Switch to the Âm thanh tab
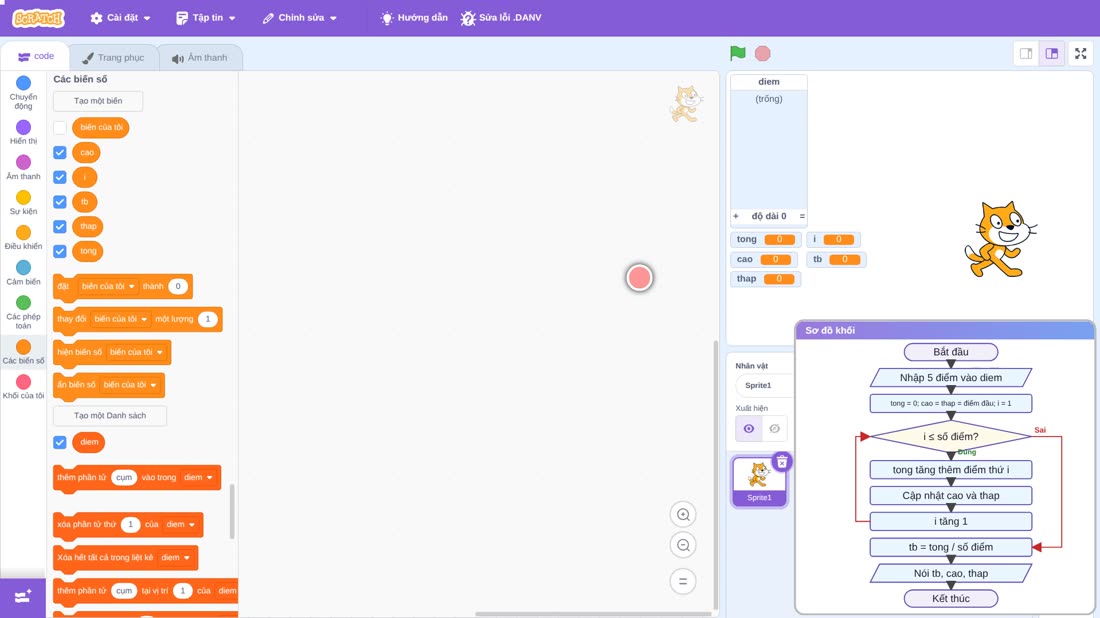The height and width of the screenshot is (618, 1100). tap(200, 58)
